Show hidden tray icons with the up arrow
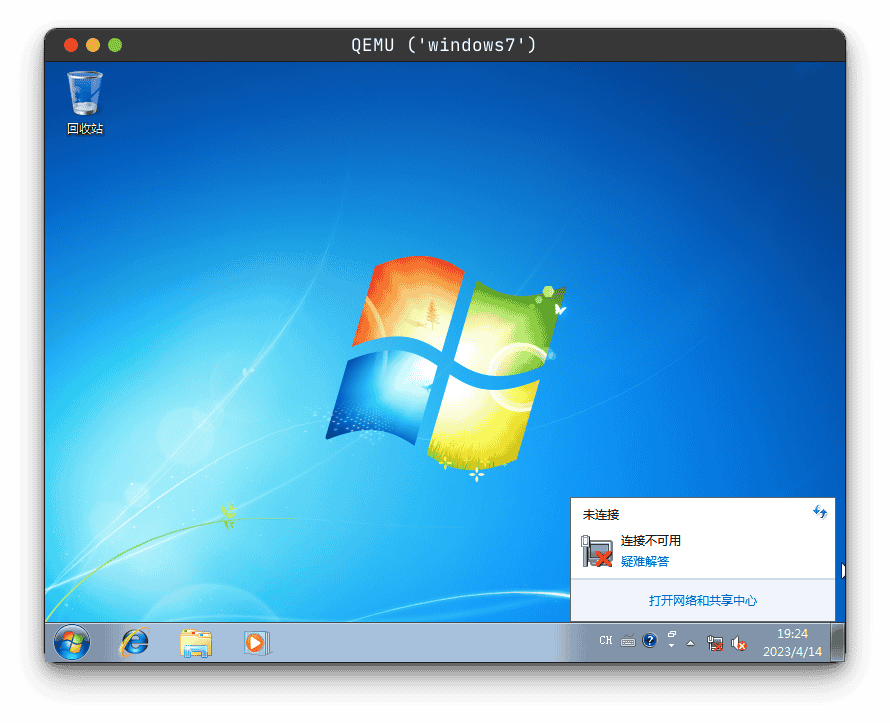Image resolution: width=890 pixels, height=723 pixels. pos(690,643)
